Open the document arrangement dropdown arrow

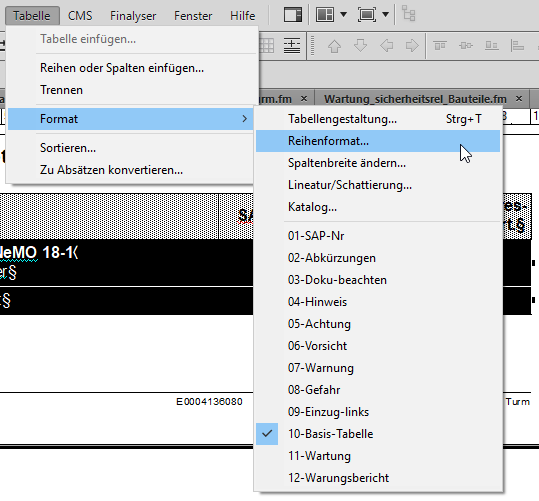(343, 14)
